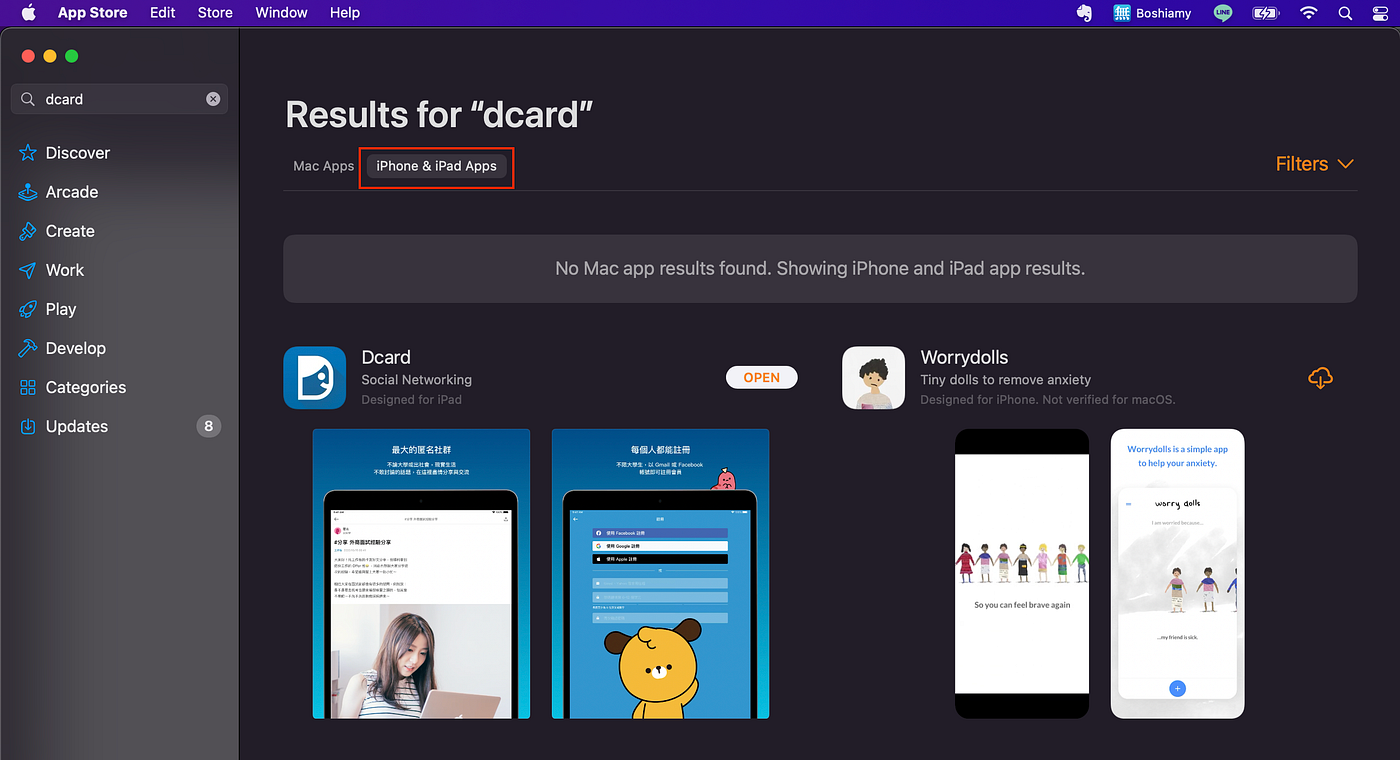The width and height of the screenshot is (1400, 760).
Task: Click inside the search input field
Action: pyautogui.click(x=110, y=98)
